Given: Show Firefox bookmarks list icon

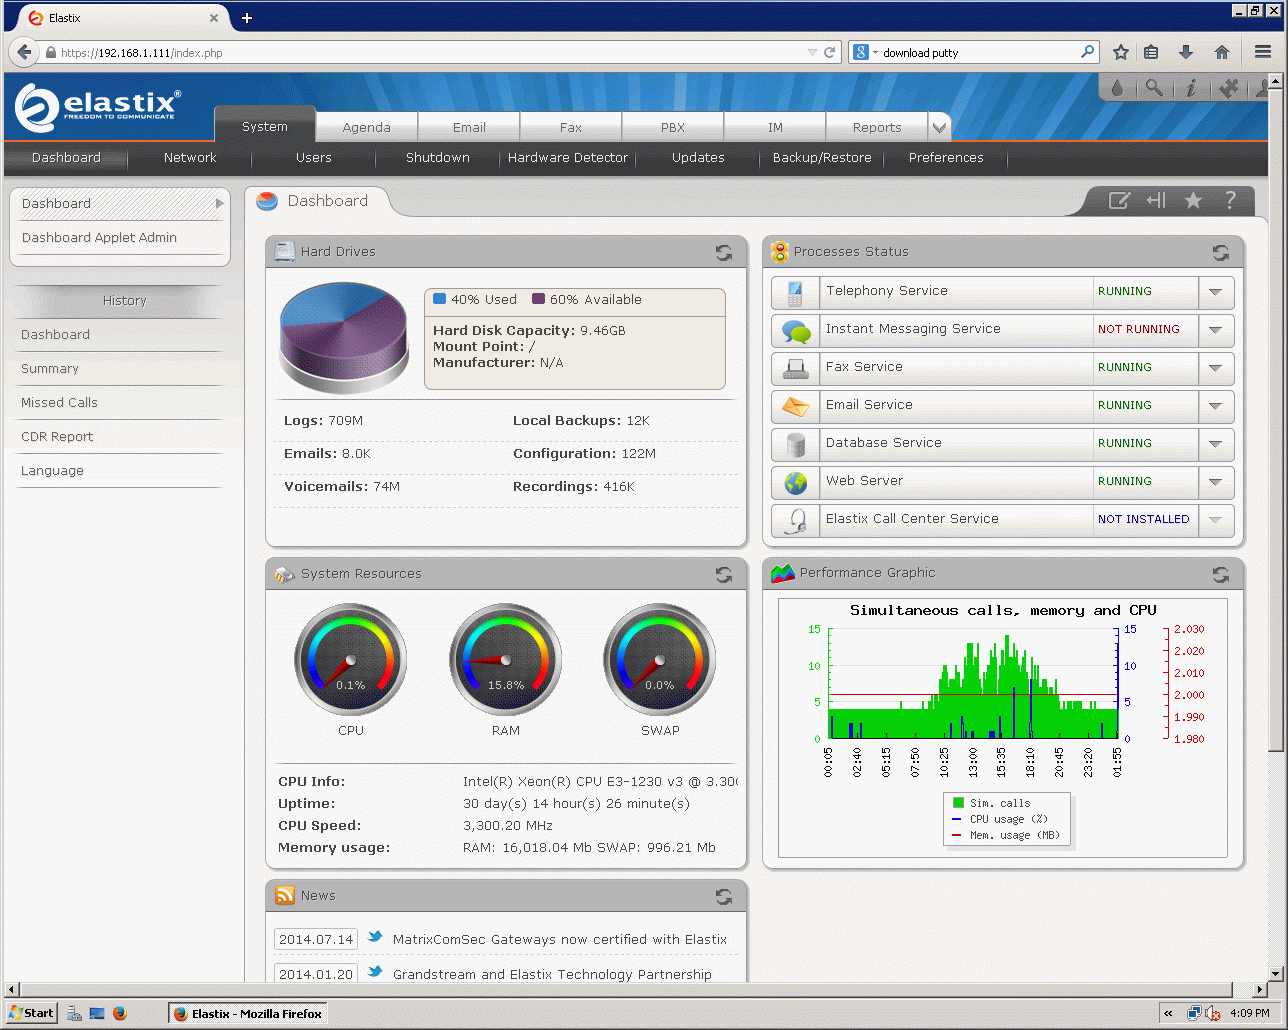Looking at the screenshot, I should coord(1152,52).
